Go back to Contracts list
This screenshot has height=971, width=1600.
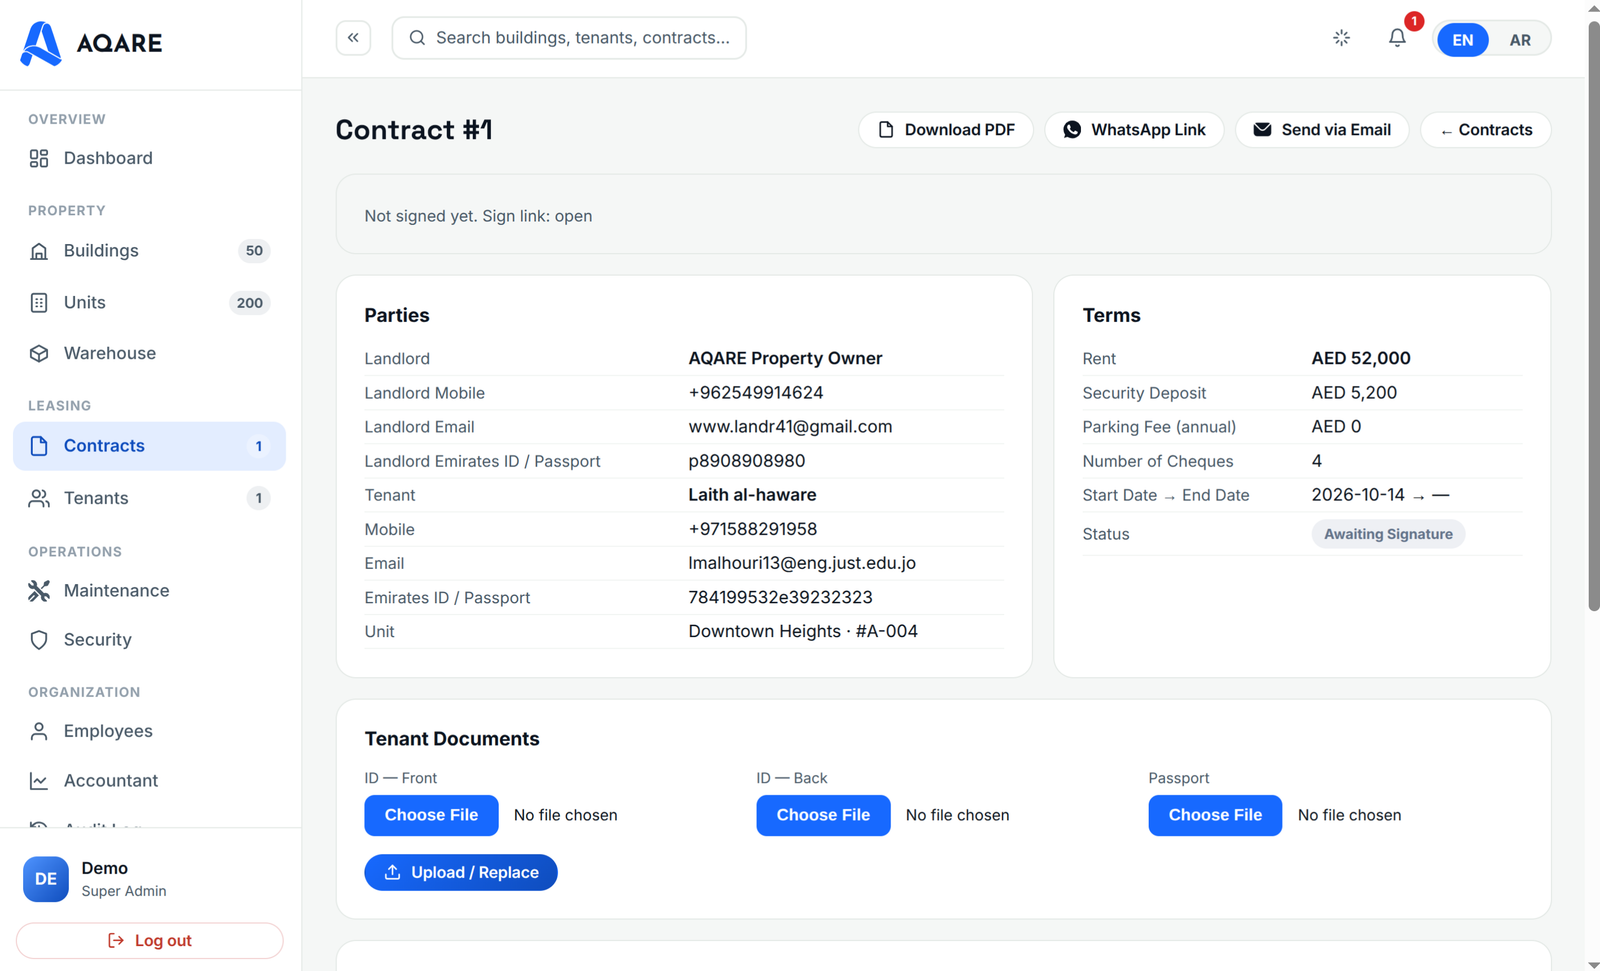point(1486,130)
